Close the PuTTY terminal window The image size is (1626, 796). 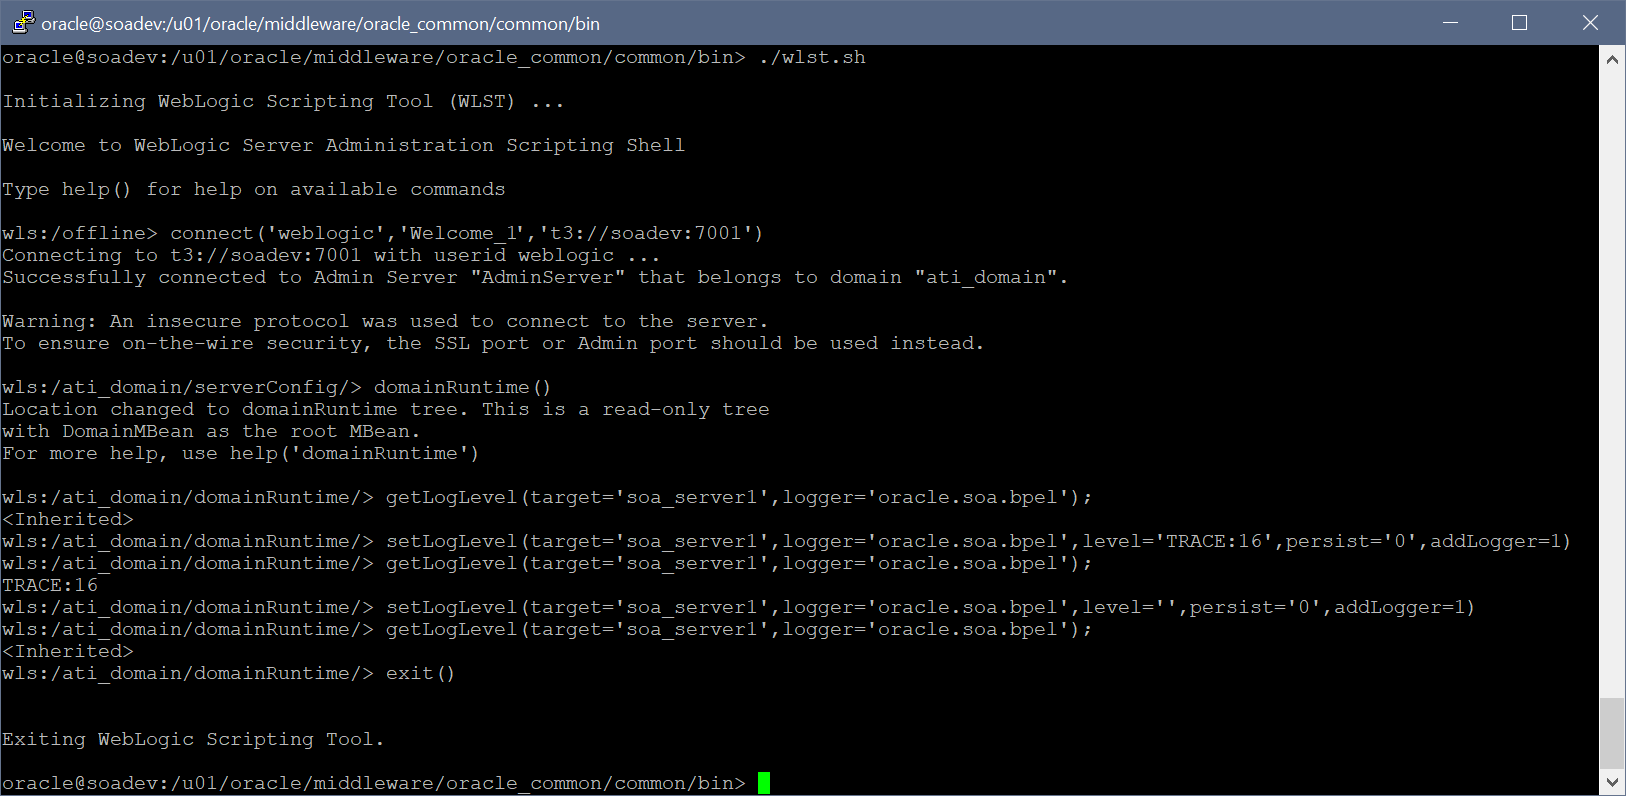(x=1589, y=22)
